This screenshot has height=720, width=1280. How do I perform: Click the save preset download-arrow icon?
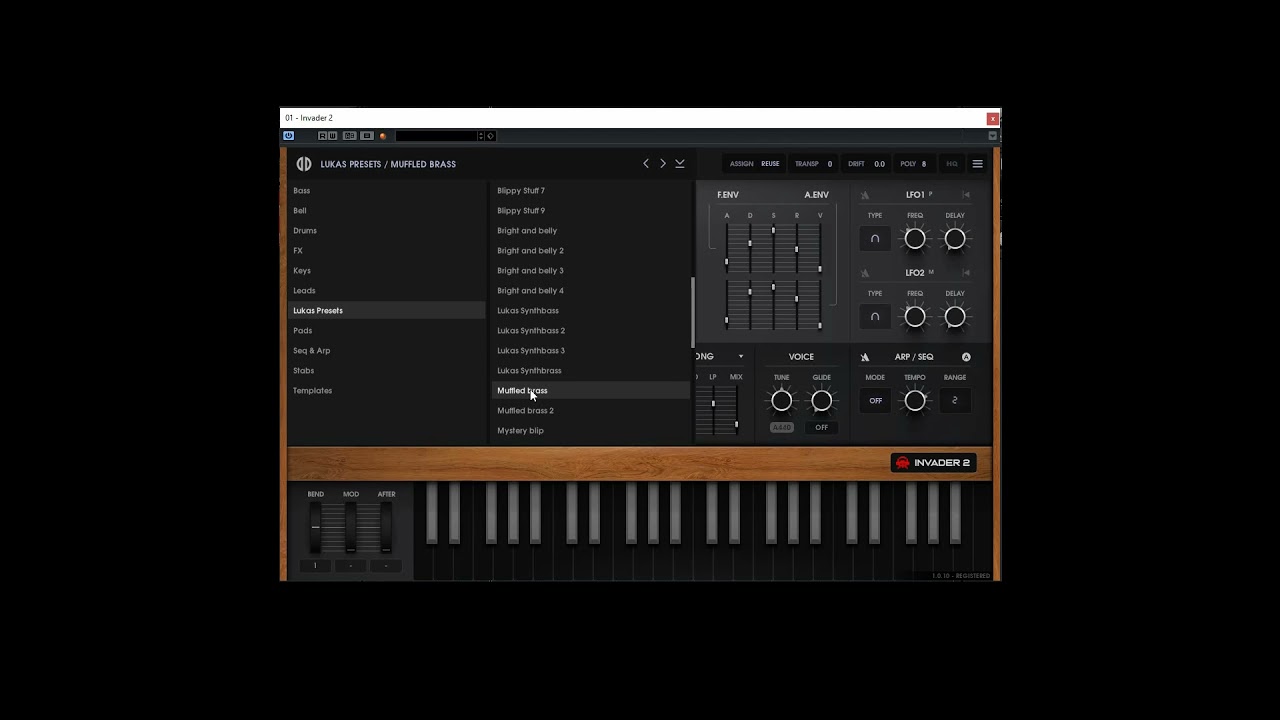click(680, 164)
